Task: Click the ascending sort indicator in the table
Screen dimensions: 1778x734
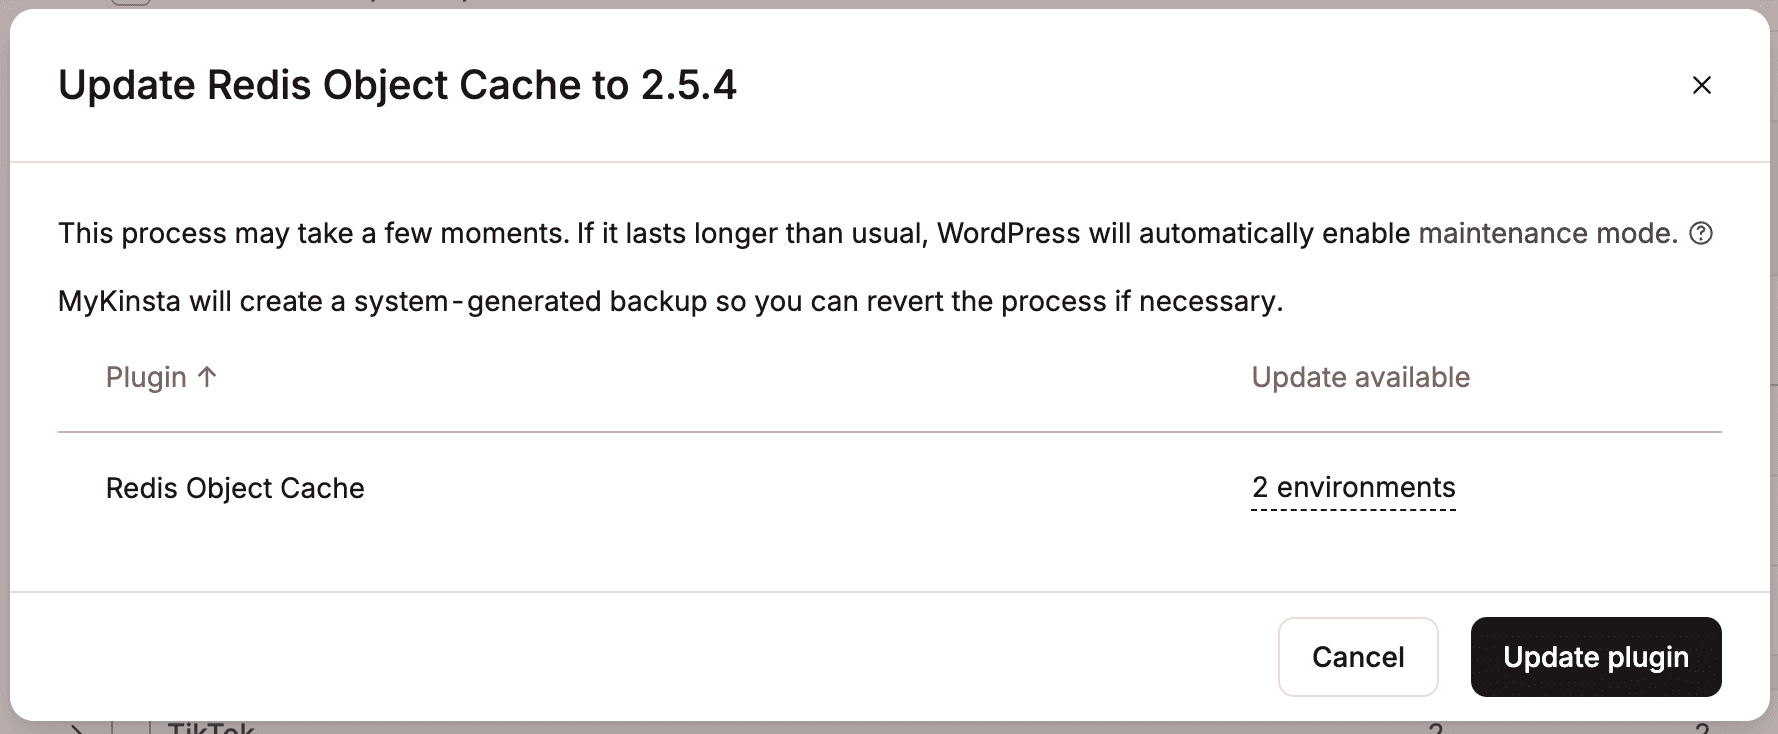Action: [207, 376]
